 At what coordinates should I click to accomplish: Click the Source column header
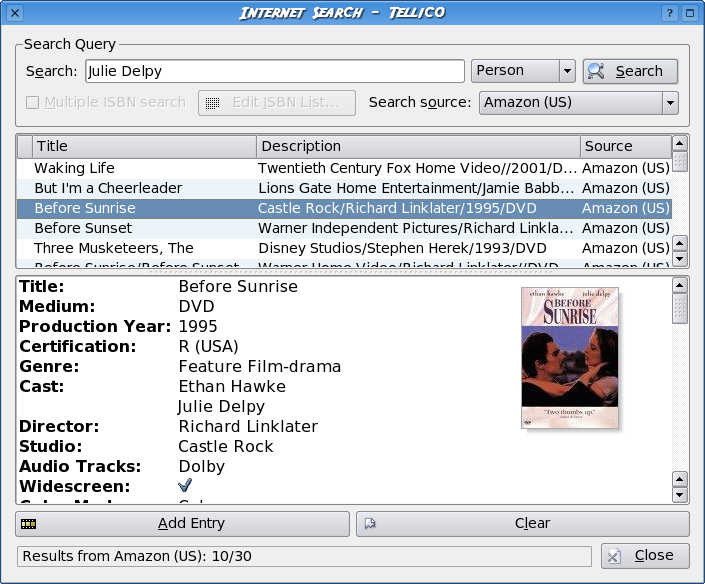coord(626,147)
